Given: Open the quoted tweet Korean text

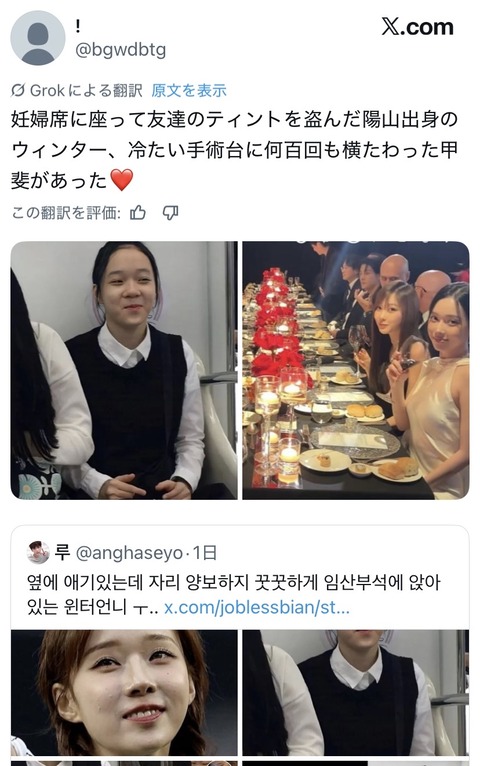Looking at the screenshot, I should click(233, 595).
